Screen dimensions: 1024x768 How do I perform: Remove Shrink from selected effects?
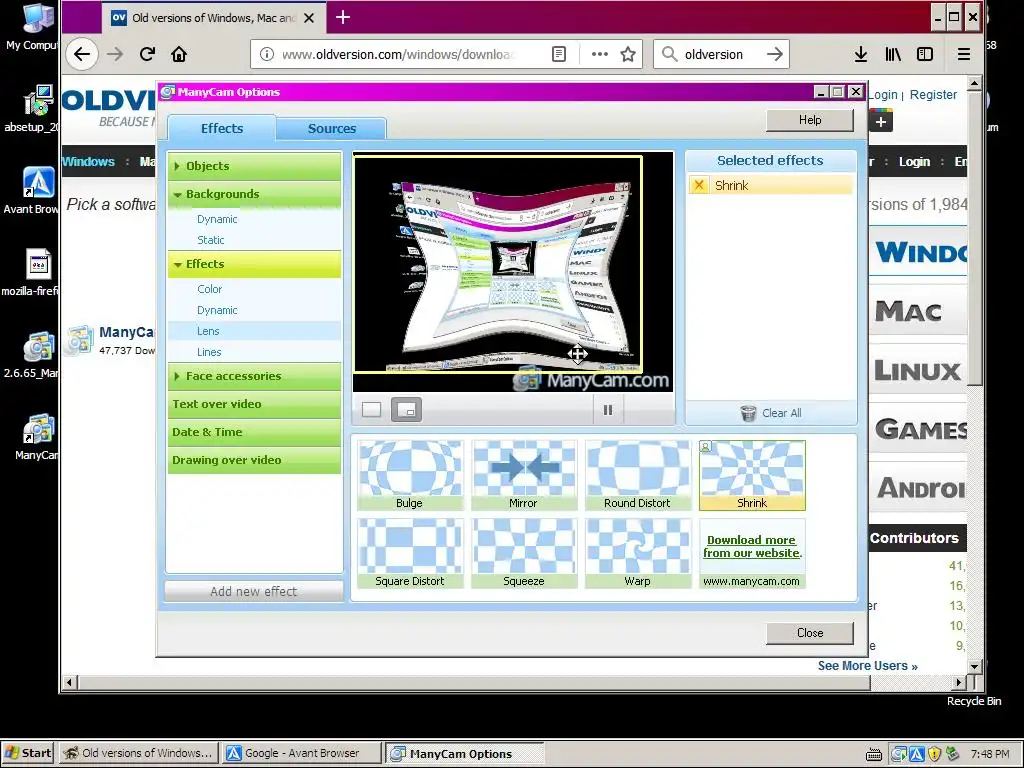[x=699, y=185]
